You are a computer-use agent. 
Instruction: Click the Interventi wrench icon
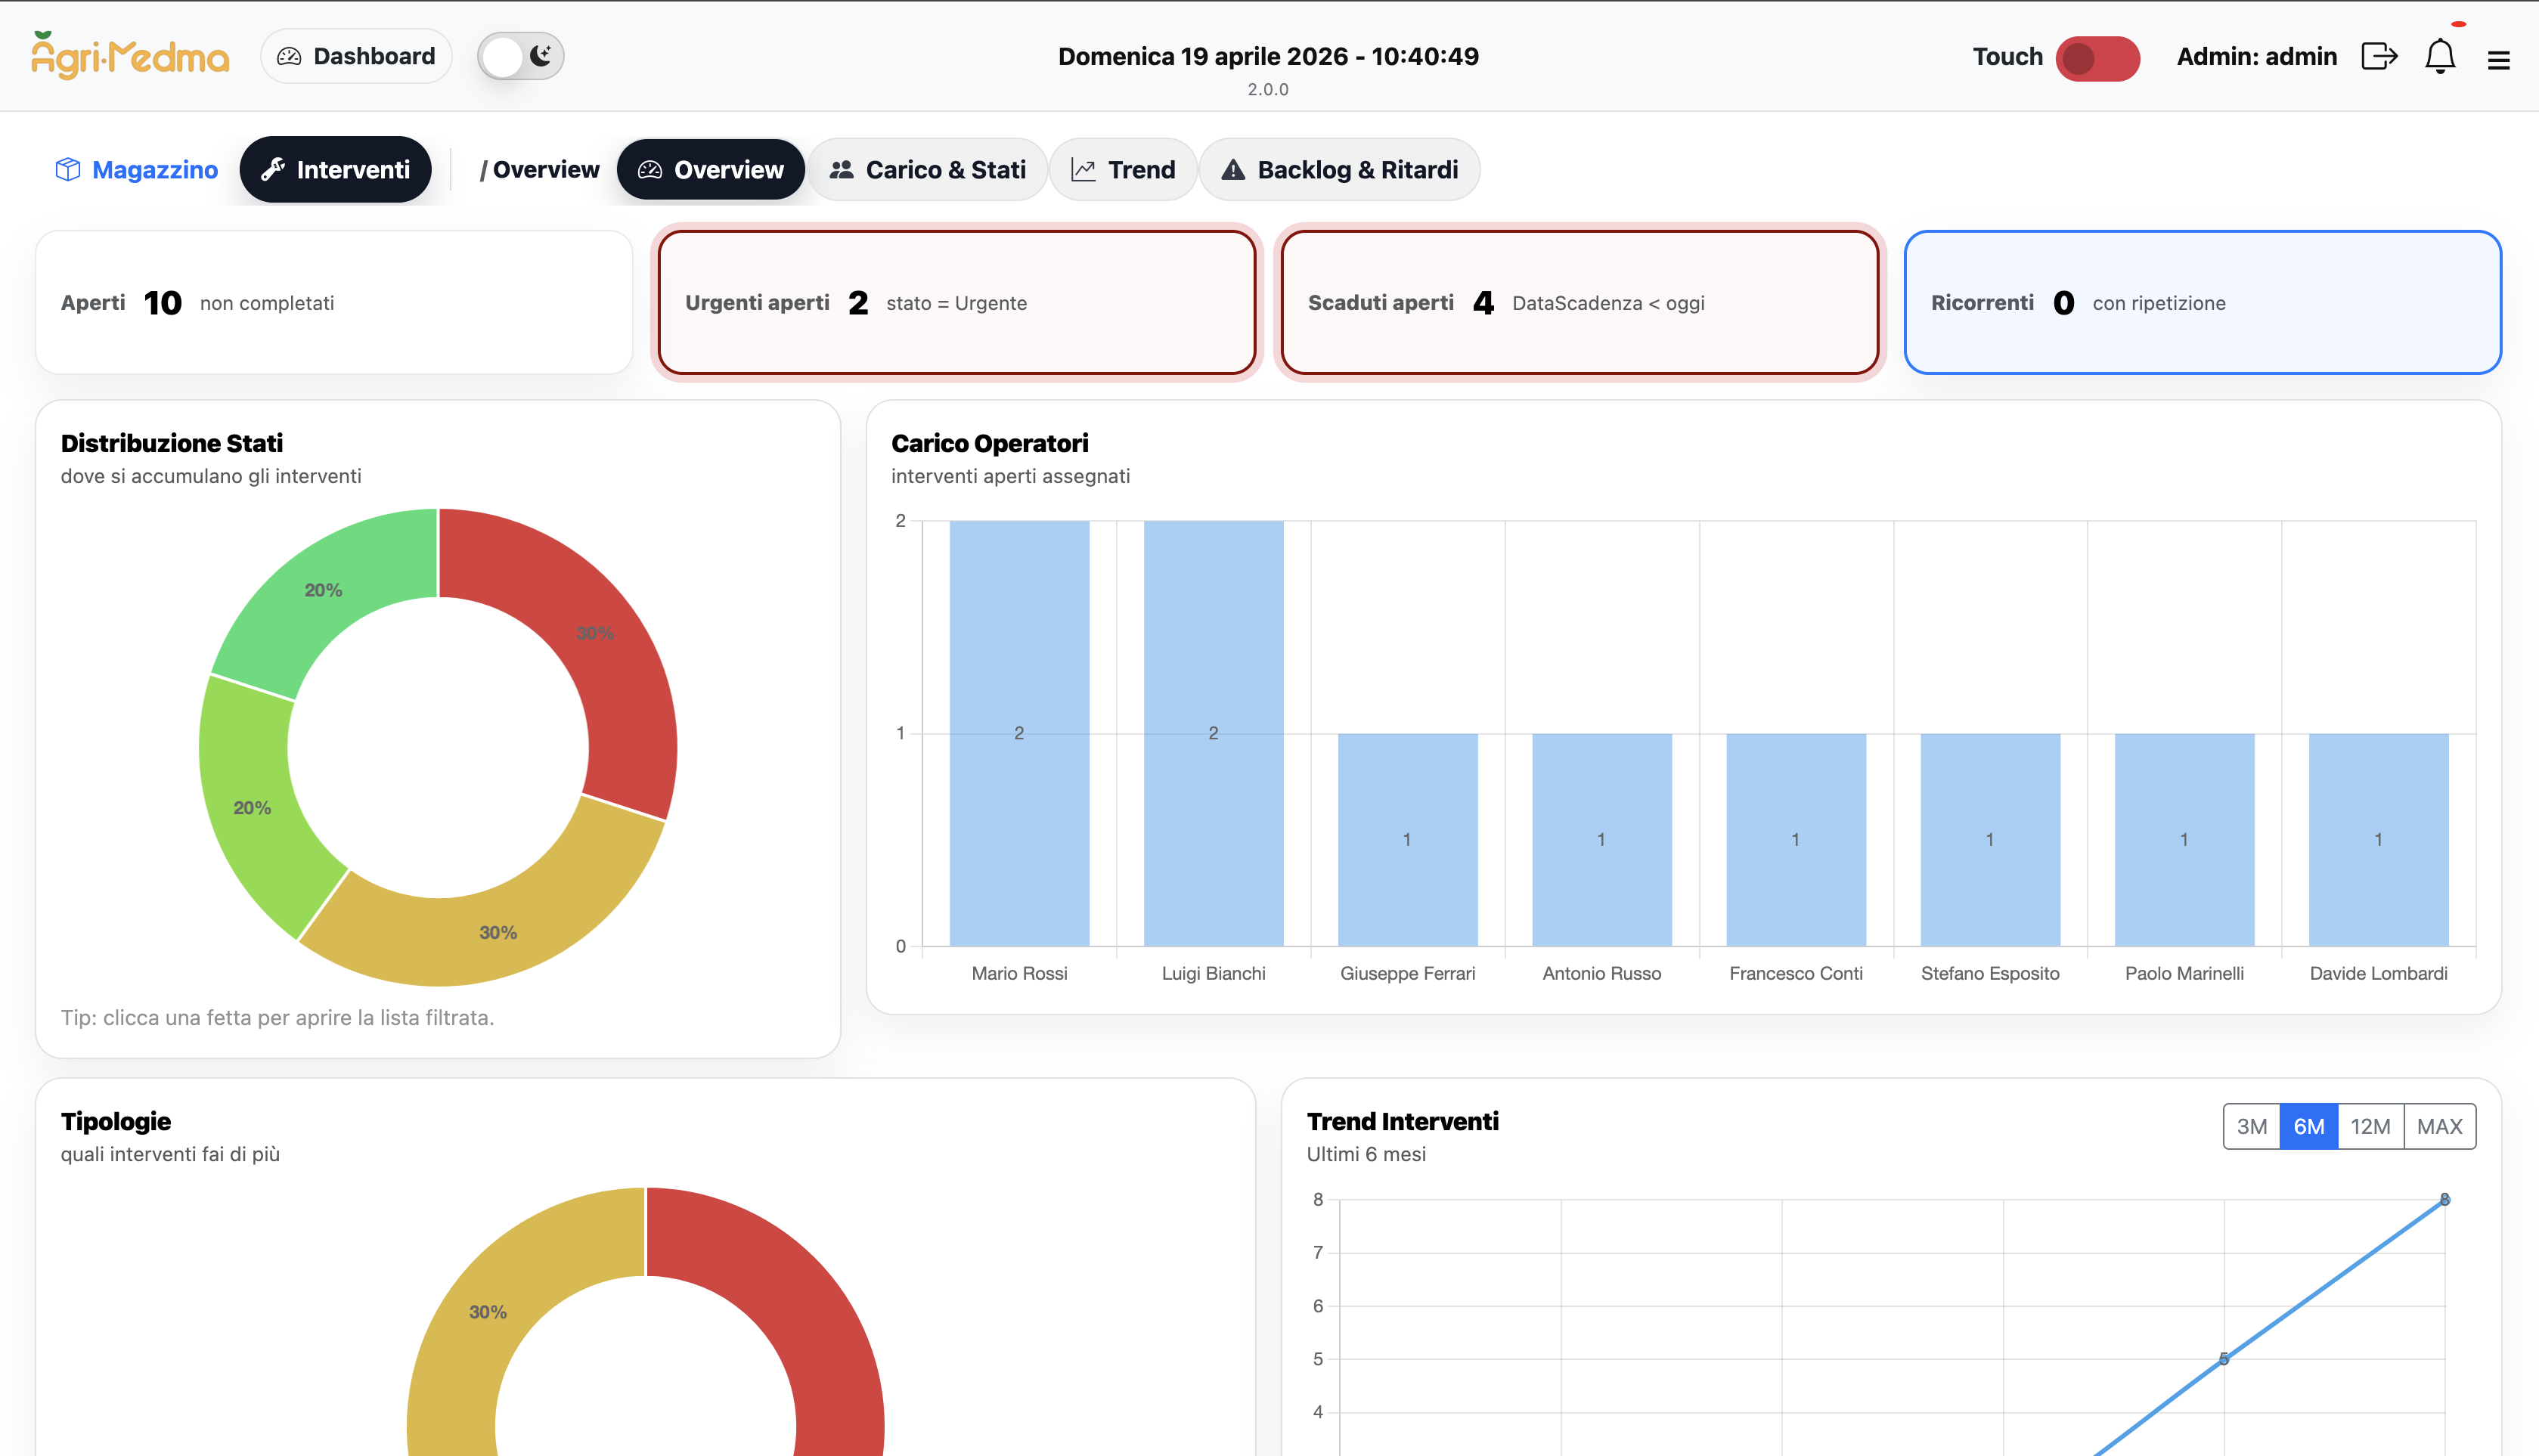click(x=273, y=170)
